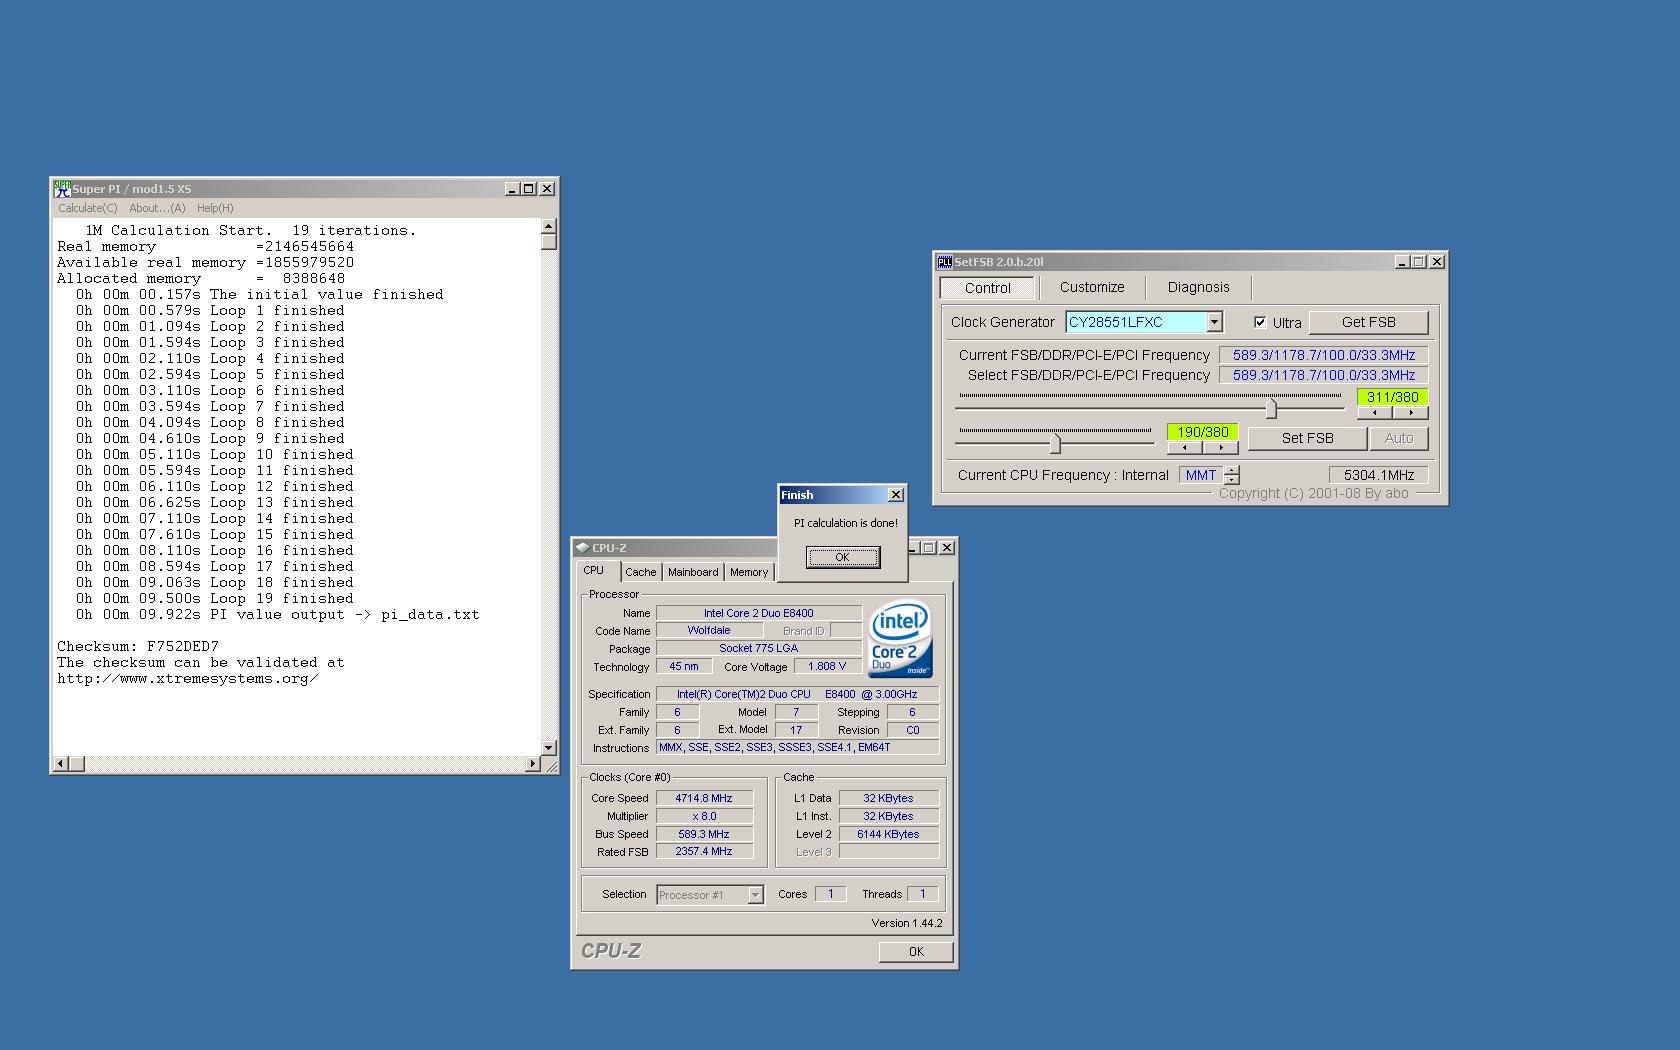Switch to the Memory tab in CPU-Z
The width and height of the screenshot is (1680, 1050).
749,572
